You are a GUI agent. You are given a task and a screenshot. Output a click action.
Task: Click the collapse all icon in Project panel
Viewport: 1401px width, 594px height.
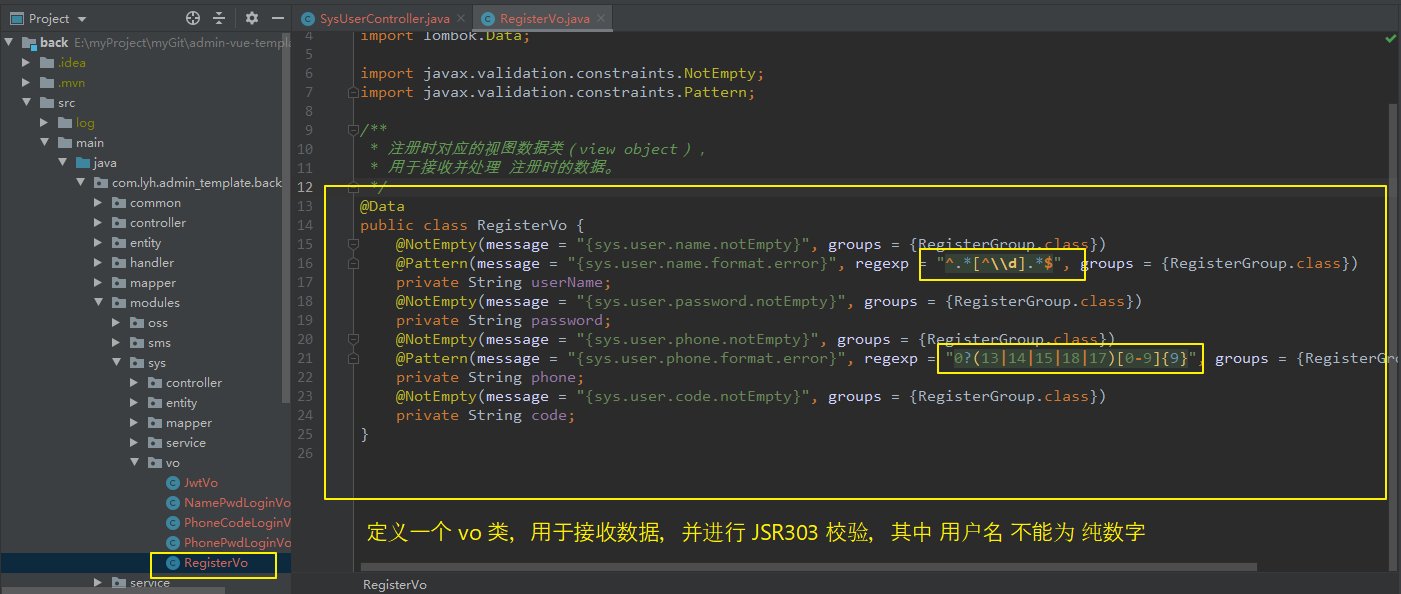click(220, 18)
